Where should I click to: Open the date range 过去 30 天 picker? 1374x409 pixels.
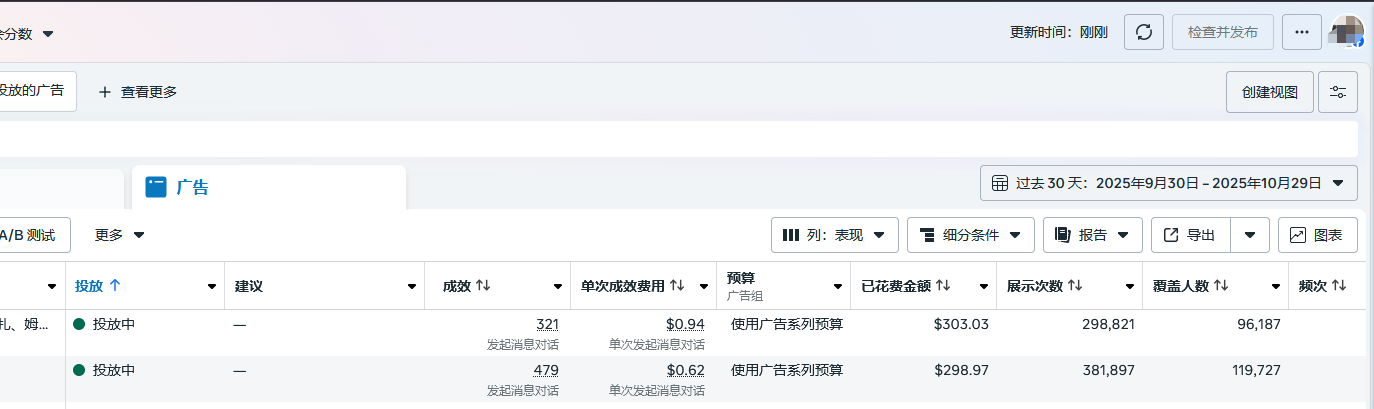[x=1168, y=183]
